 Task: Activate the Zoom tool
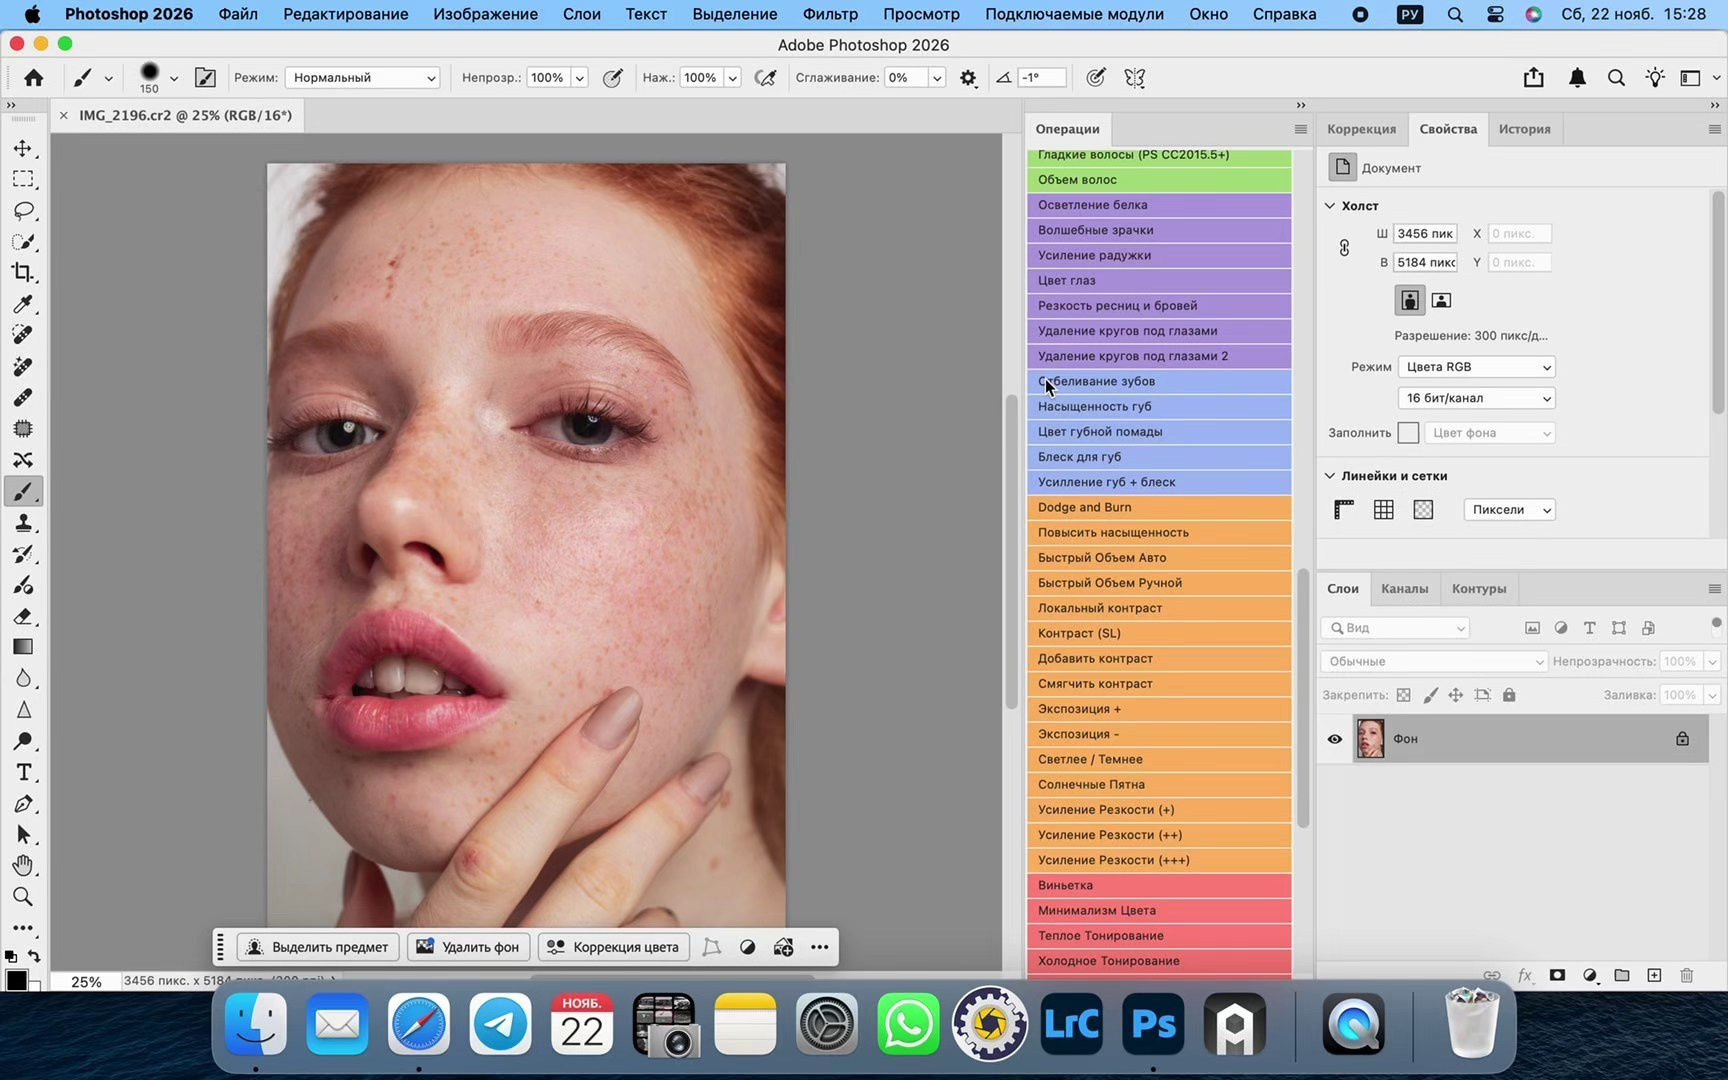click(x=23, y=897)
